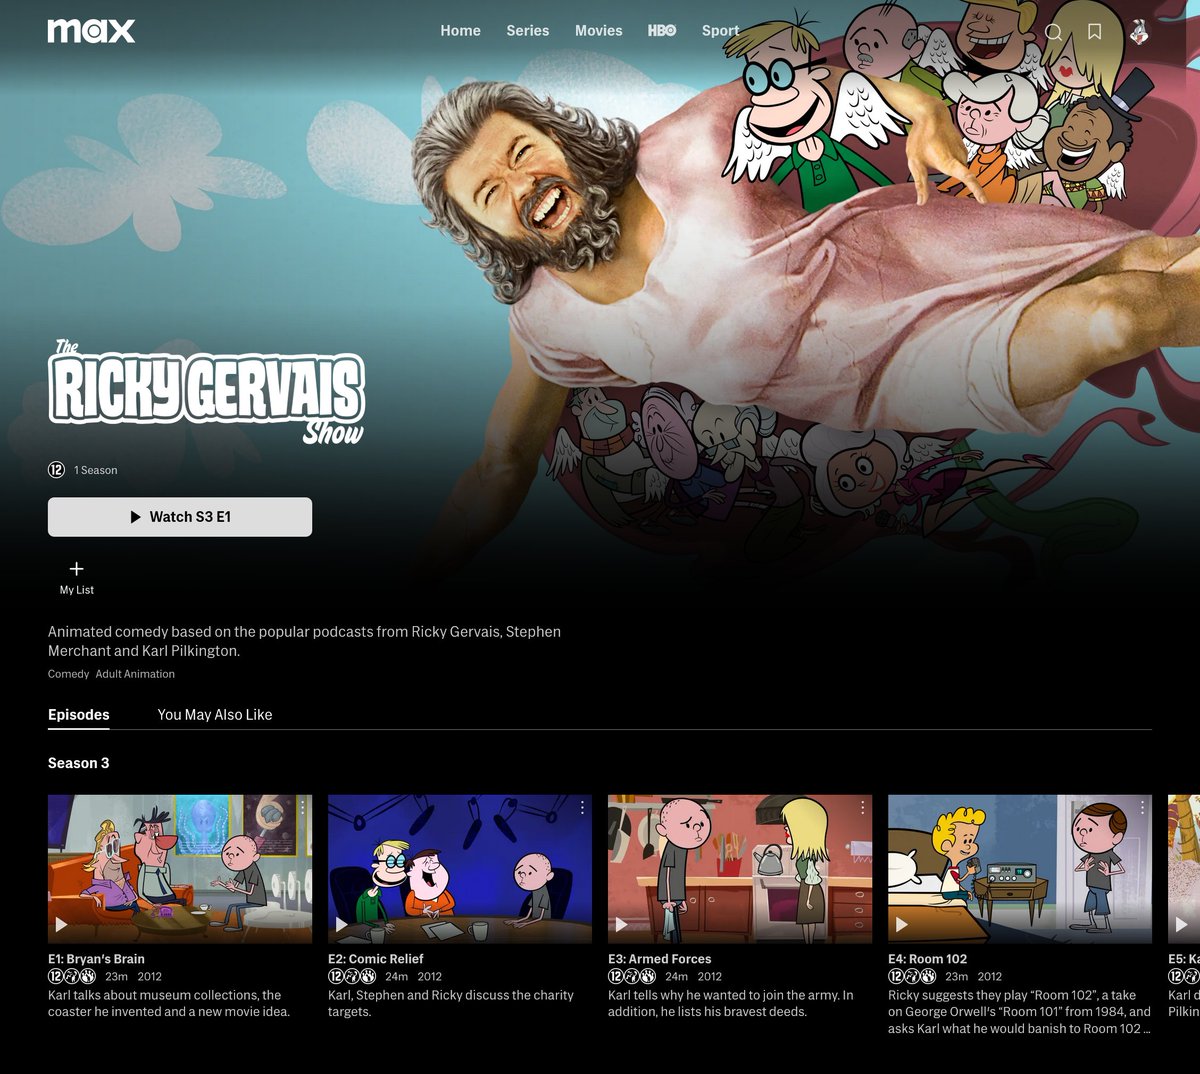
Task: Click E2 description about charity targets
Action: point(451,1003)
